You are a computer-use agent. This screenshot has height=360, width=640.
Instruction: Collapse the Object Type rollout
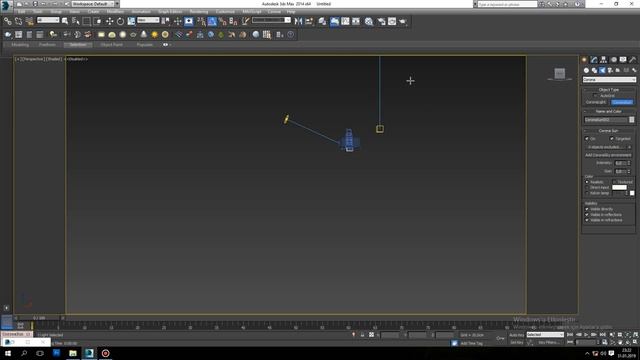[609, 89]
